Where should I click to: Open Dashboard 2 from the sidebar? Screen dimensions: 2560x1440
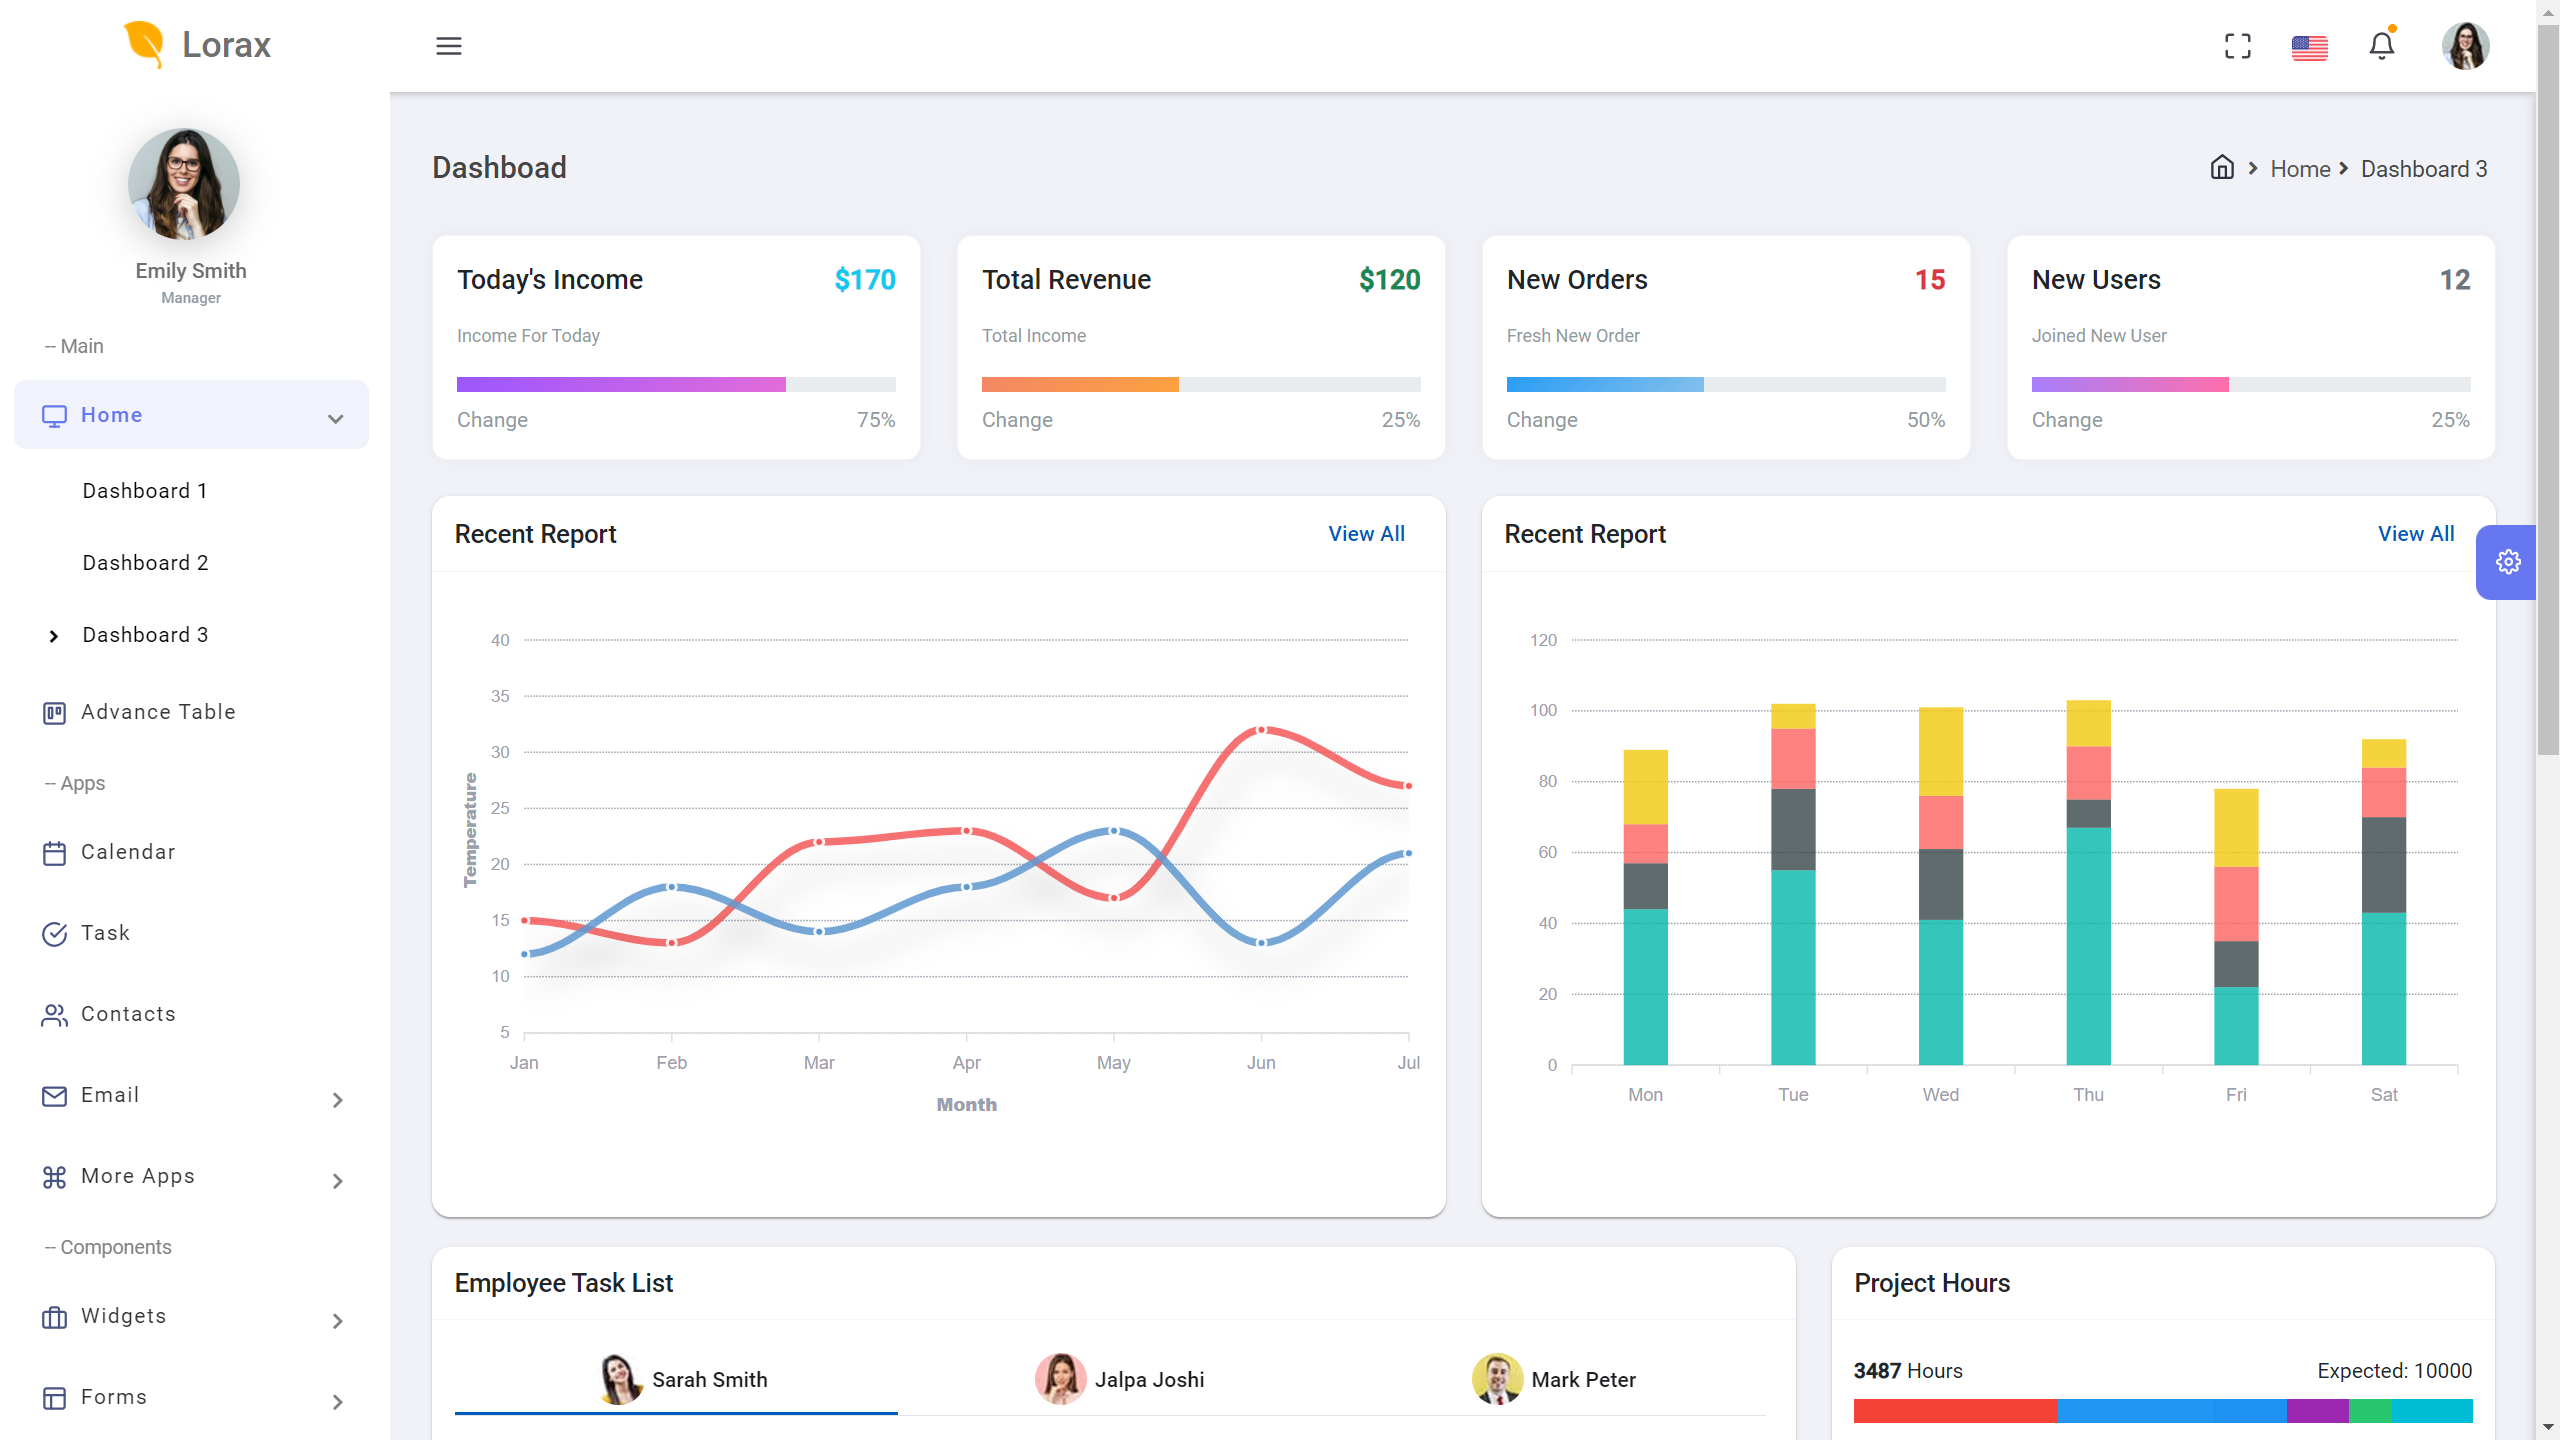(144, 562)
